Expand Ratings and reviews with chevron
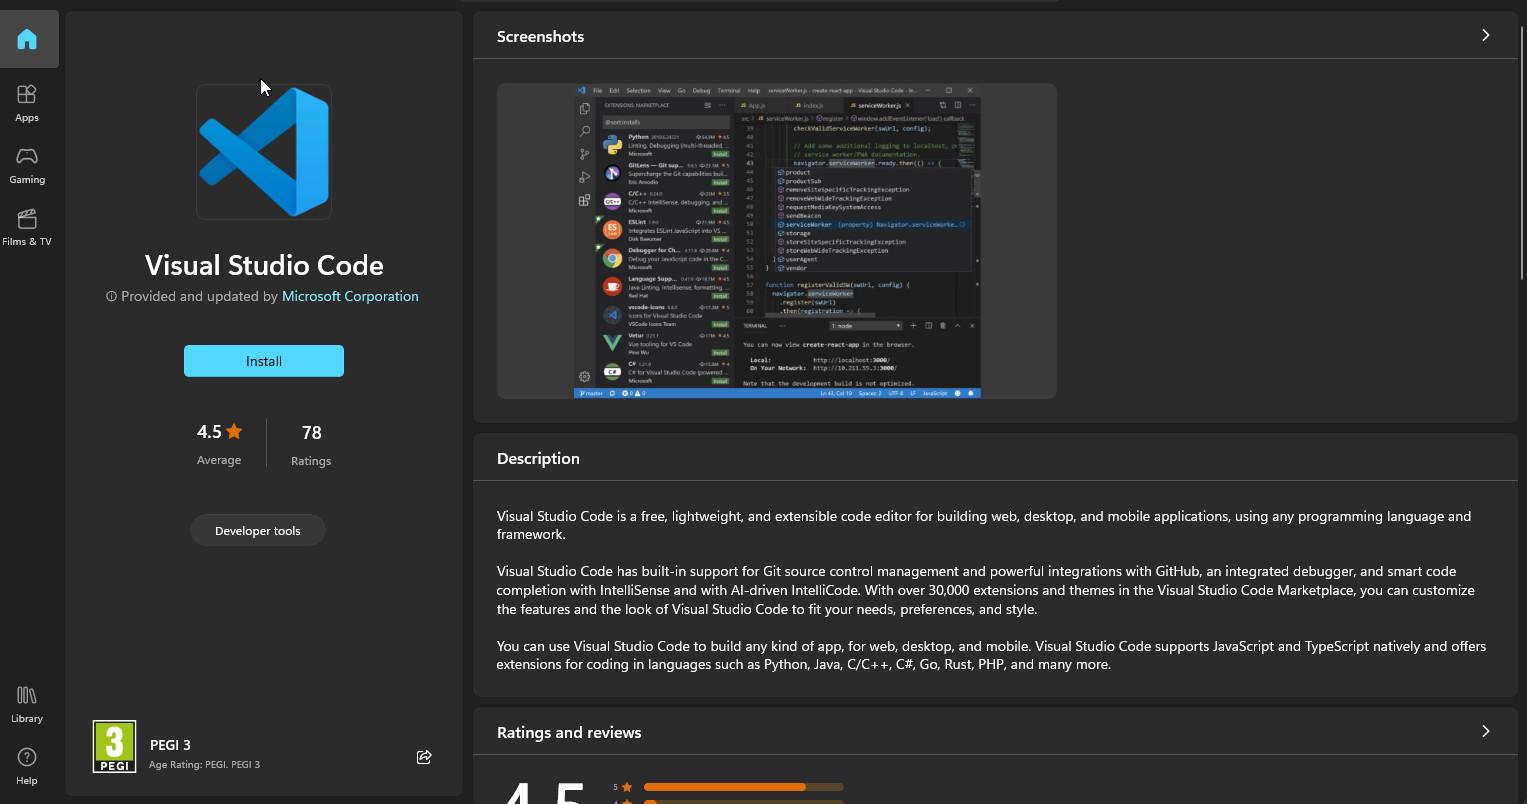 [1485, 732]
